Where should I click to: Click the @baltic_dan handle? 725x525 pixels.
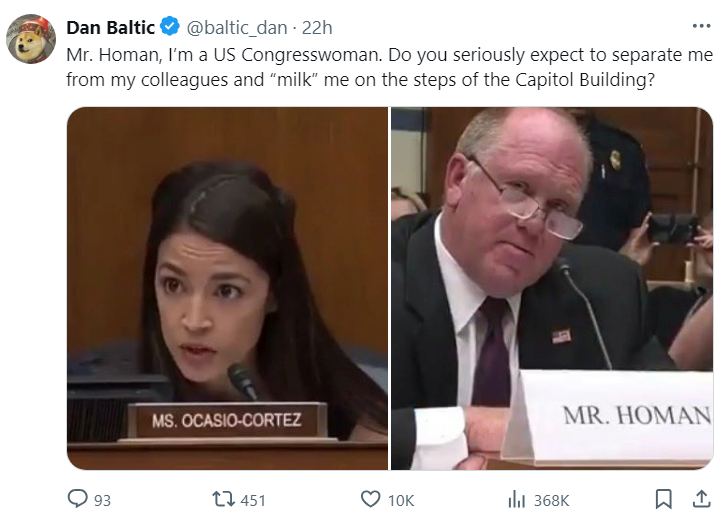click(237, 28)
